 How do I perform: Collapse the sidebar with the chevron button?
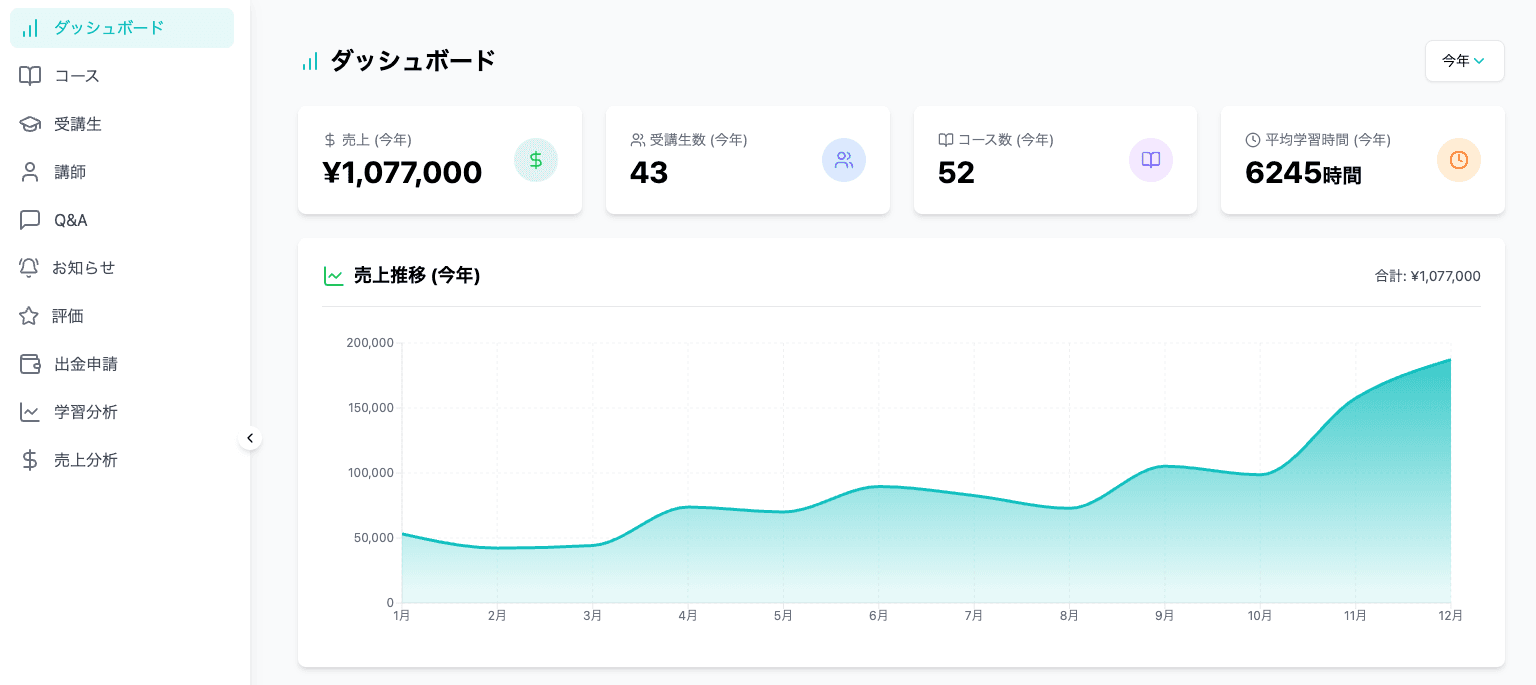click(250, 438)
